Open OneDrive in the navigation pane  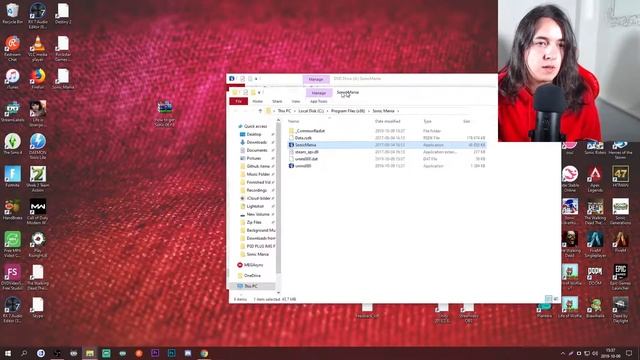[252, 276]
